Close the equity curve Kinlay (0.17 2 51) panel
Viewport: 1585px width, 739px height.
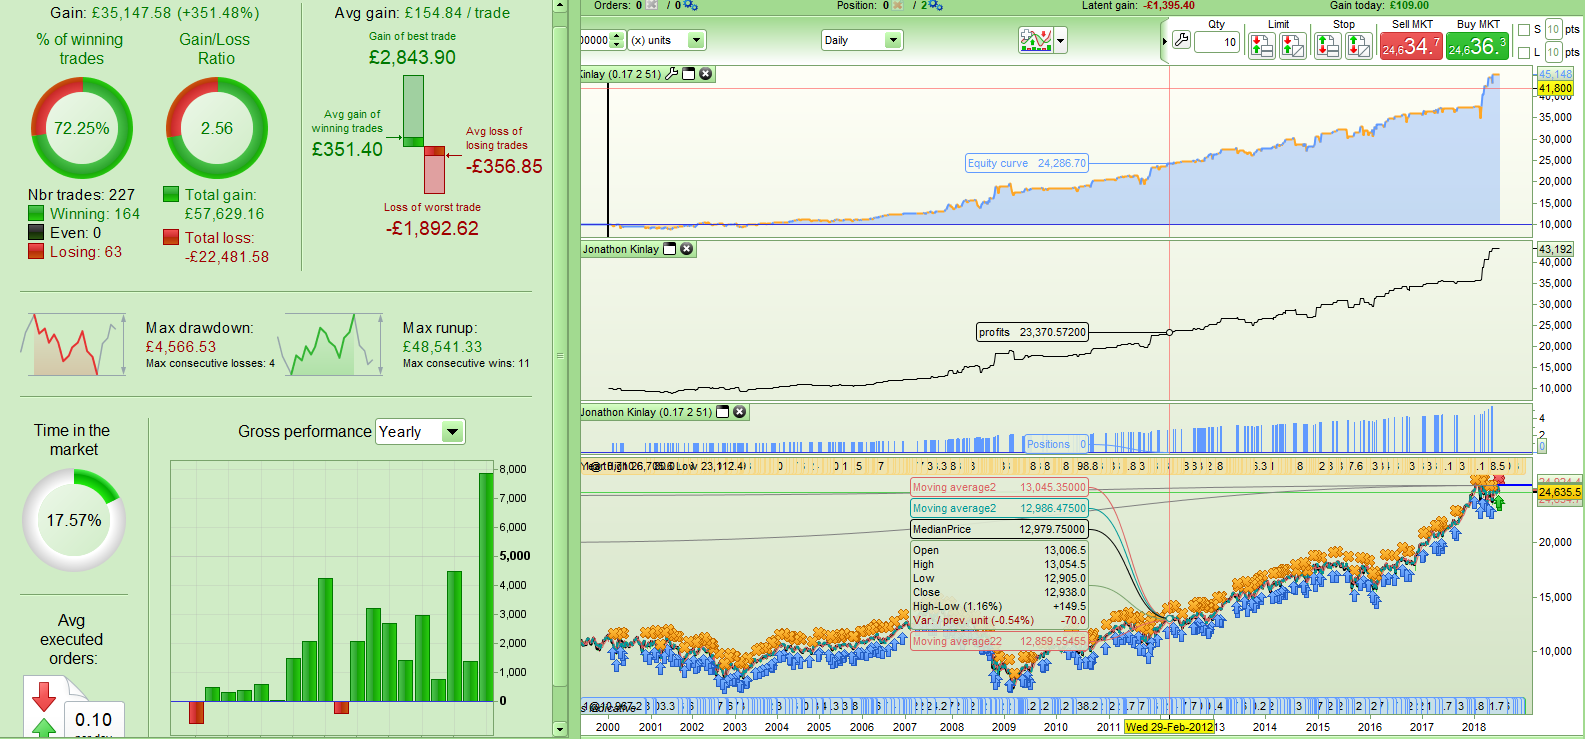[x=706, y=74]
